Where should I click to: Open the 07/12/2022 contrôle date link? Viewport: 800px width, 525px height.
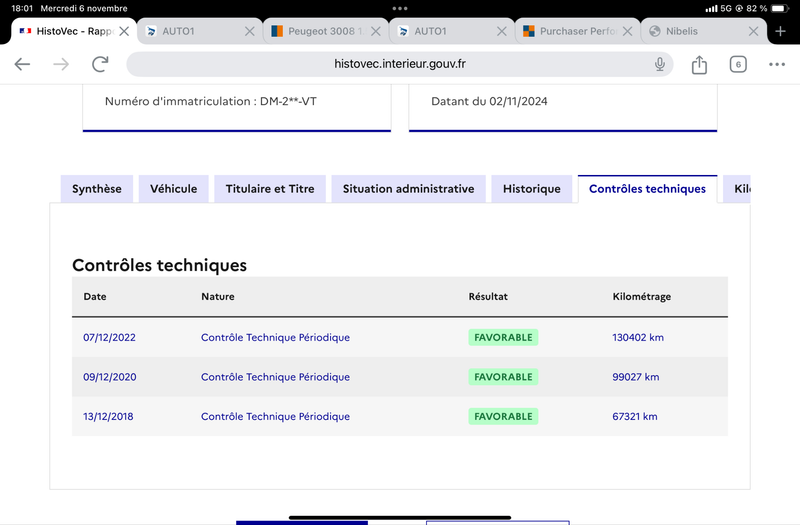click(x=109, y=337)
